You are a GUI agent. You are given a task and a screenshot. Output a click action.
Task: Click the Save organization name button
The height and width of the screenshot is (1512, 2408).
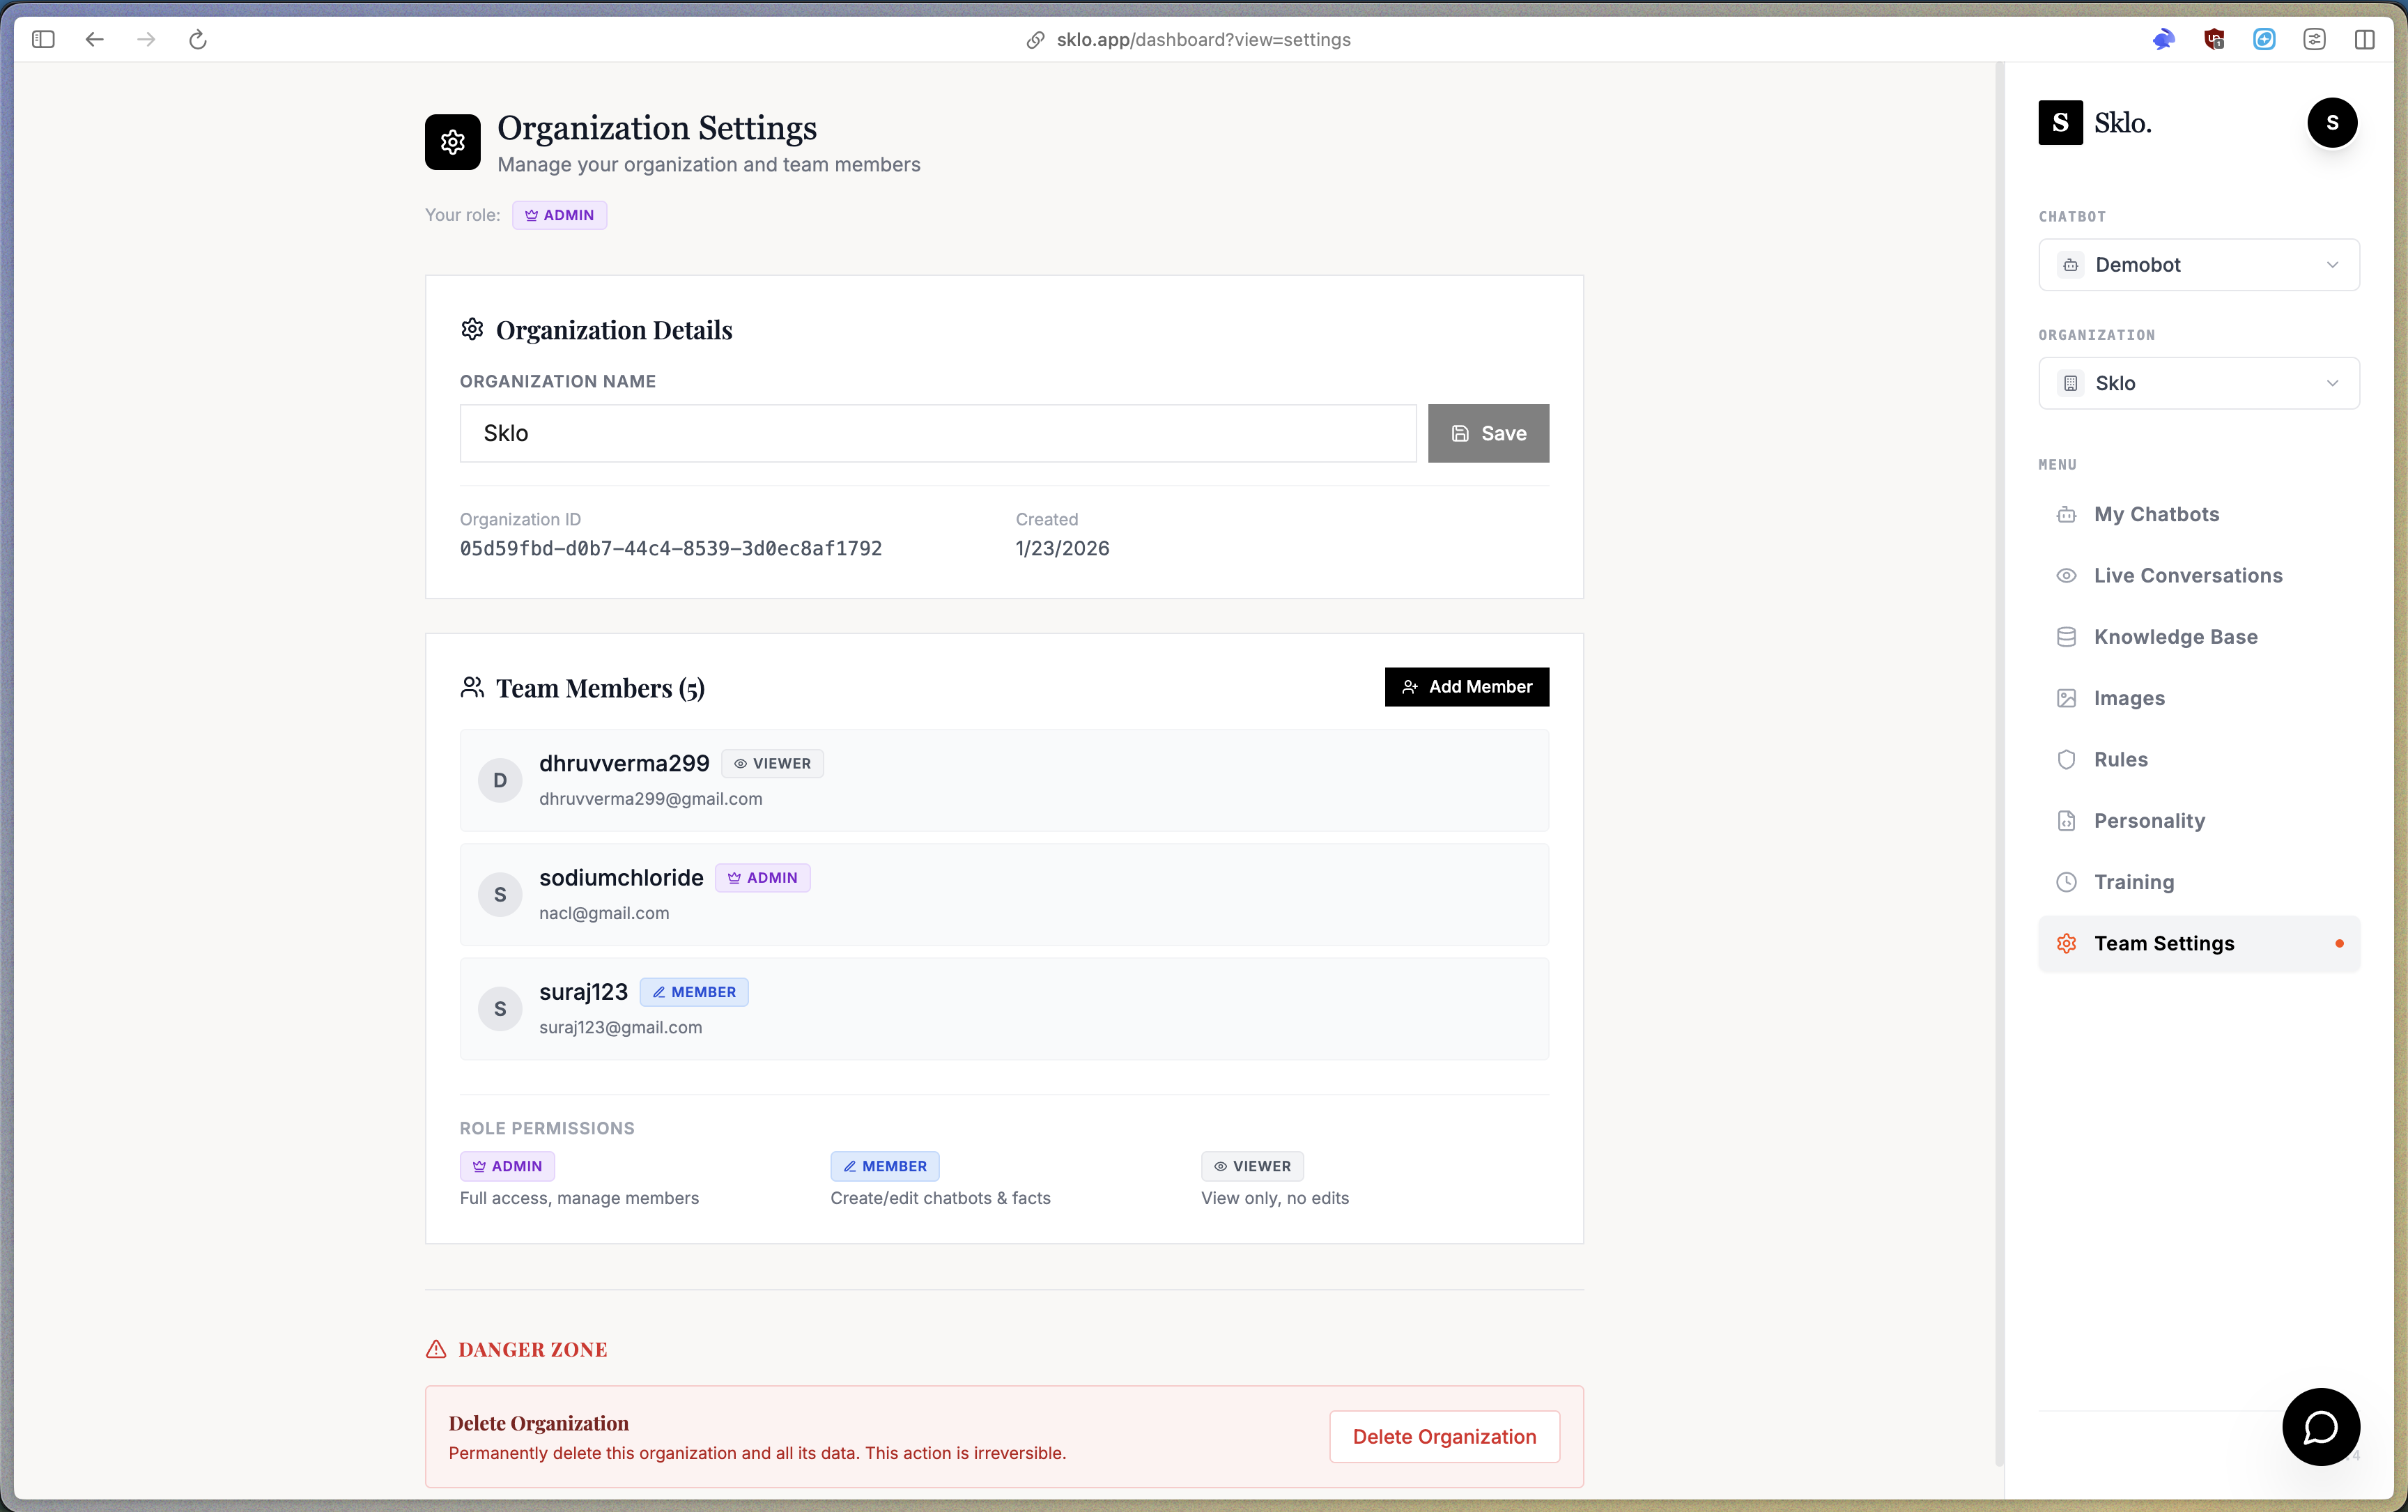1488,434
